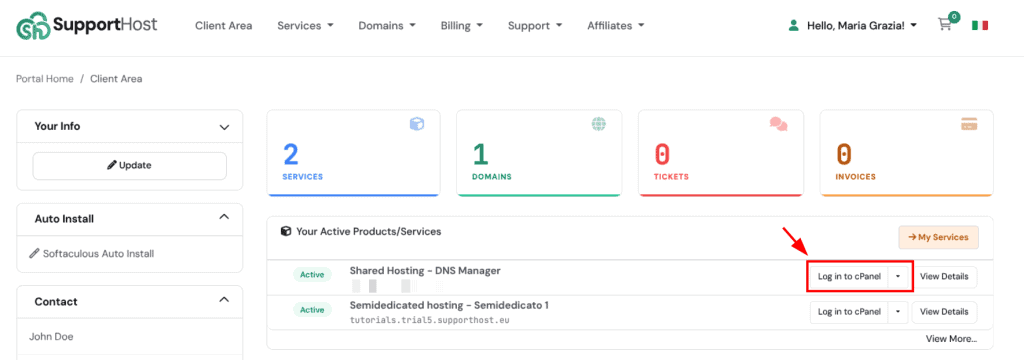Collapse the Auto Install panel chevron
Image resolution: width=1024 pixels, height=360 pixels.
[224, 216]
